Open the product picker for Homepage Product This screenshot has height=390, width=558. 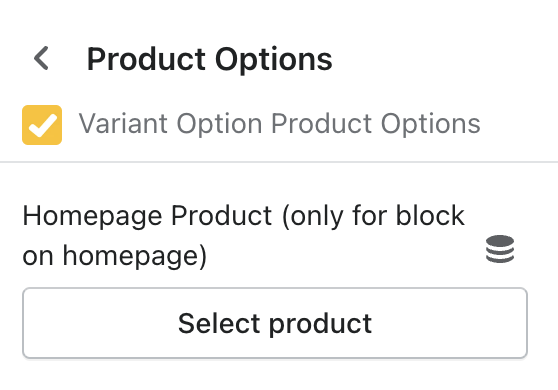tap(275, 323)
